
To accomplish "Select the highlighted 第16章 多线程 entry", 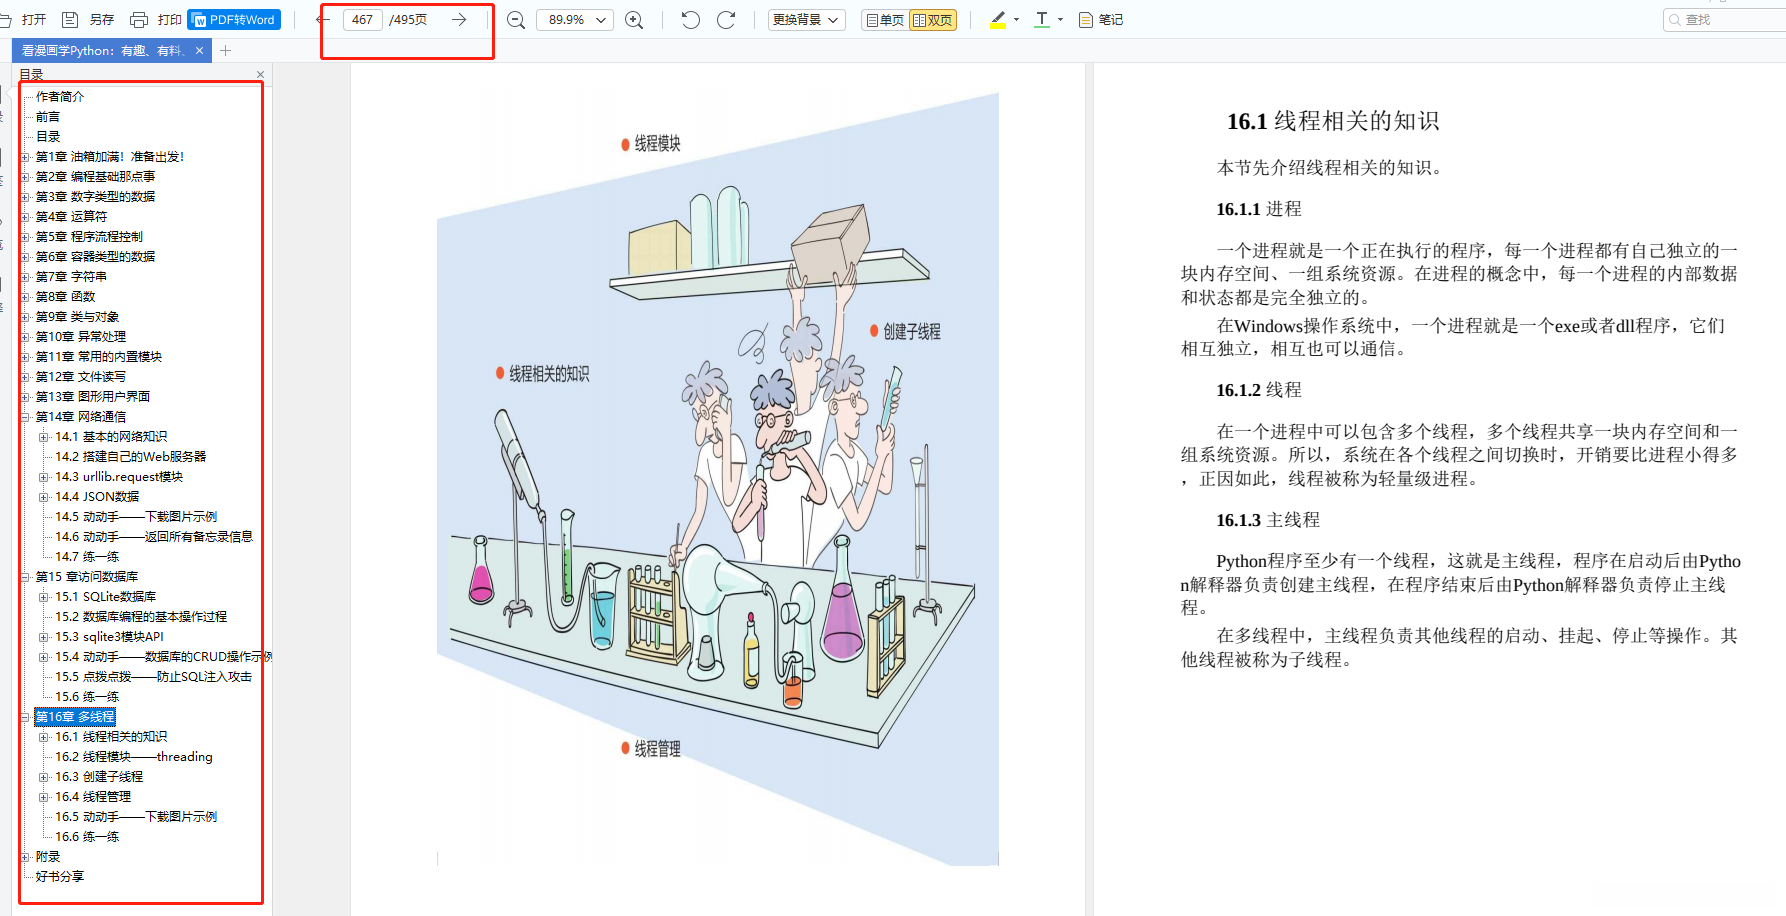I will [75, 717].
